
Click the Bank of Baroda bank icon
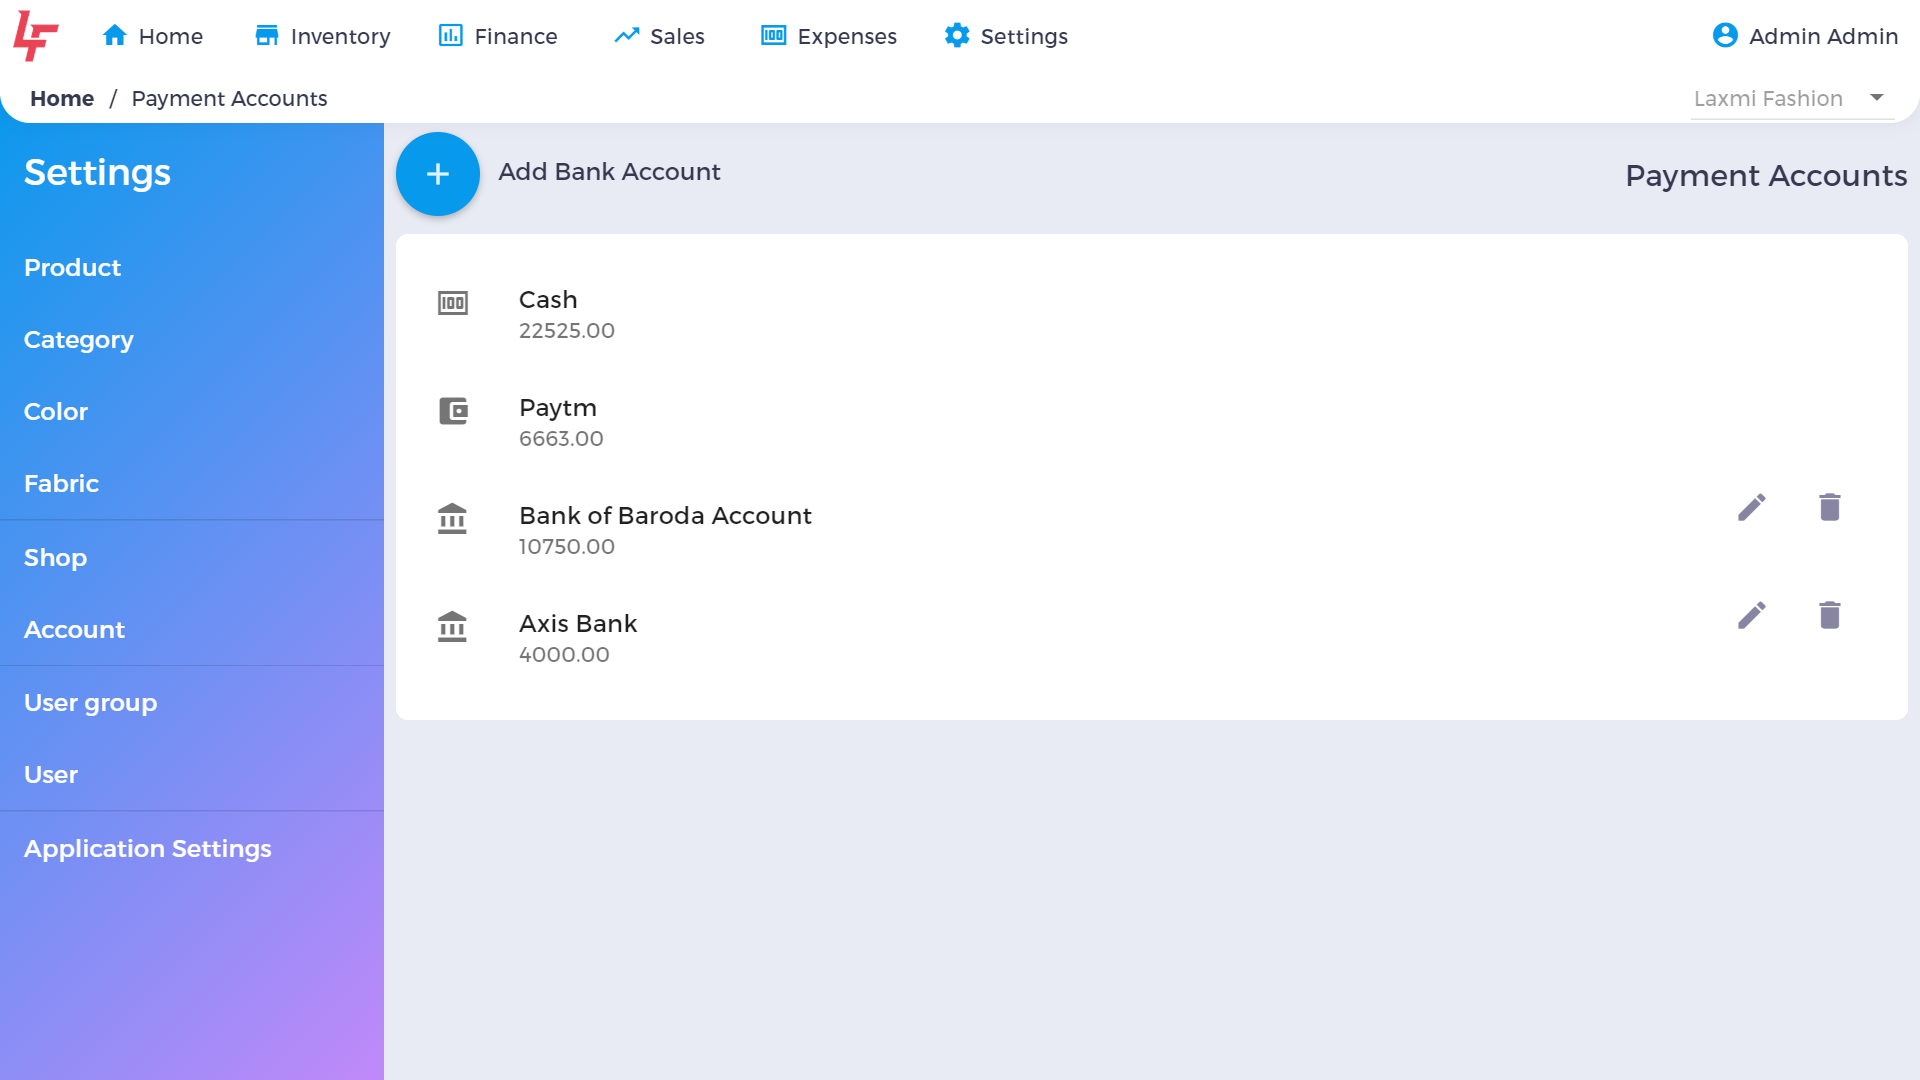coord(454,517)
